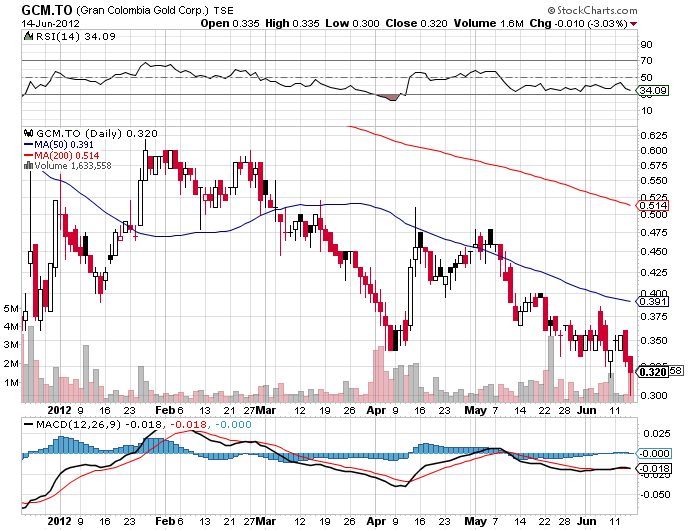Image resolution: width=691 pixels, height=531 pixels.
Task: Click the 5M volume axis label
Action: [x=11, y=308]
